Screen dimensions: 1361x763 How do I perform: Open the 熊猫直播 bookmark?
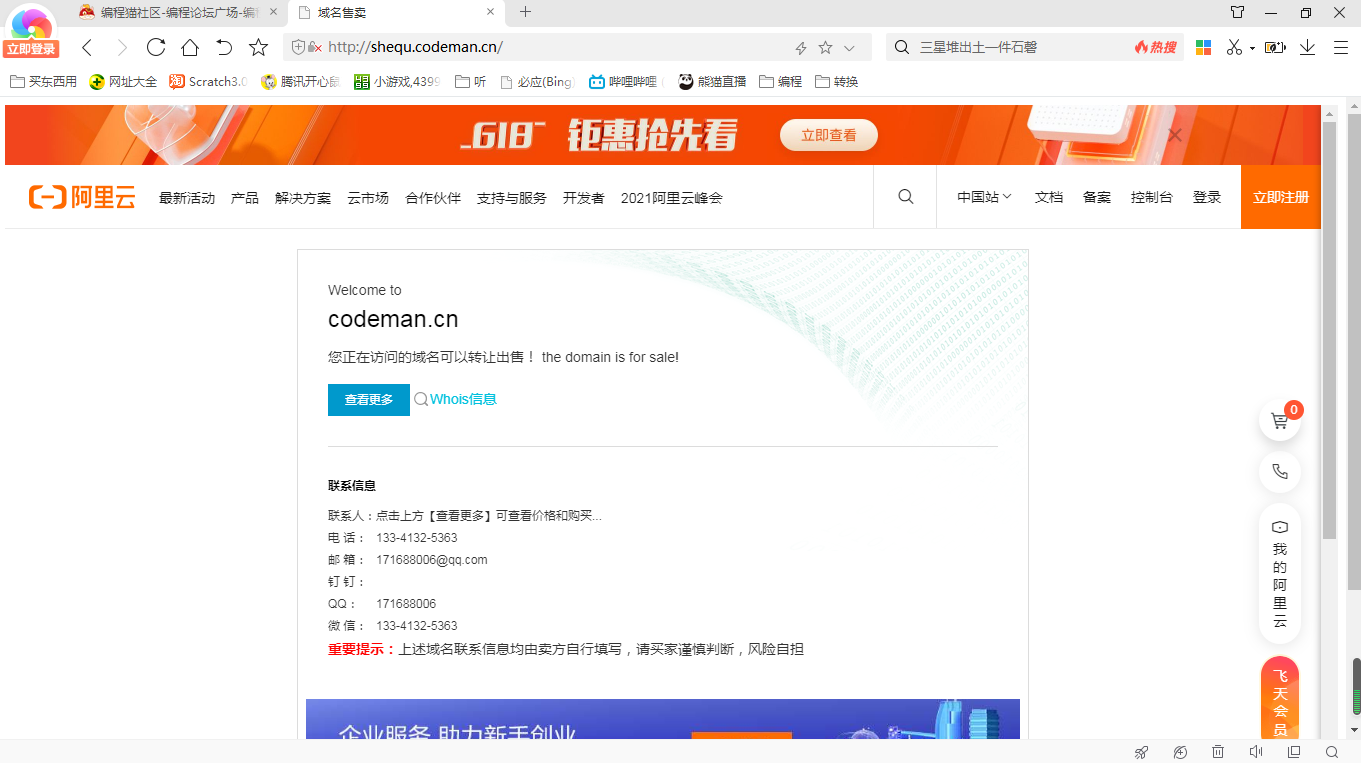click(712, 82)
